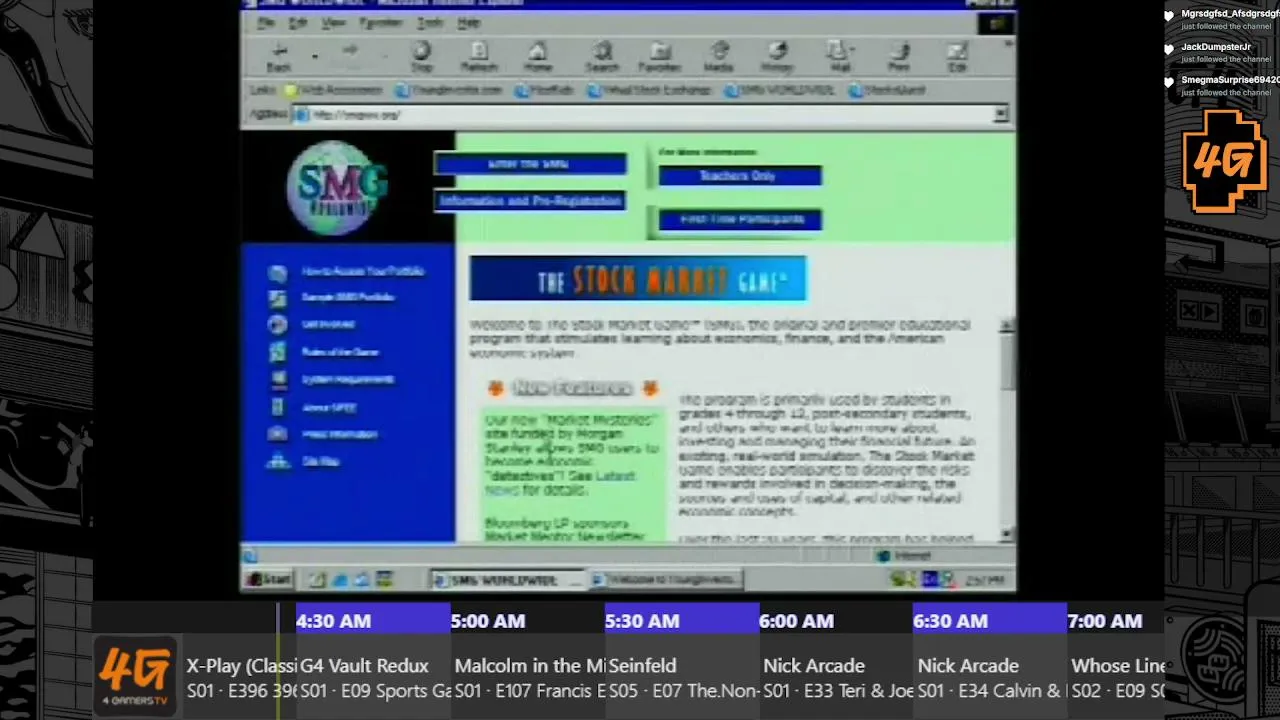Open the last Links bar shortcut
This screenshot has height=720, width=1280.
click(x=886, y=90)
